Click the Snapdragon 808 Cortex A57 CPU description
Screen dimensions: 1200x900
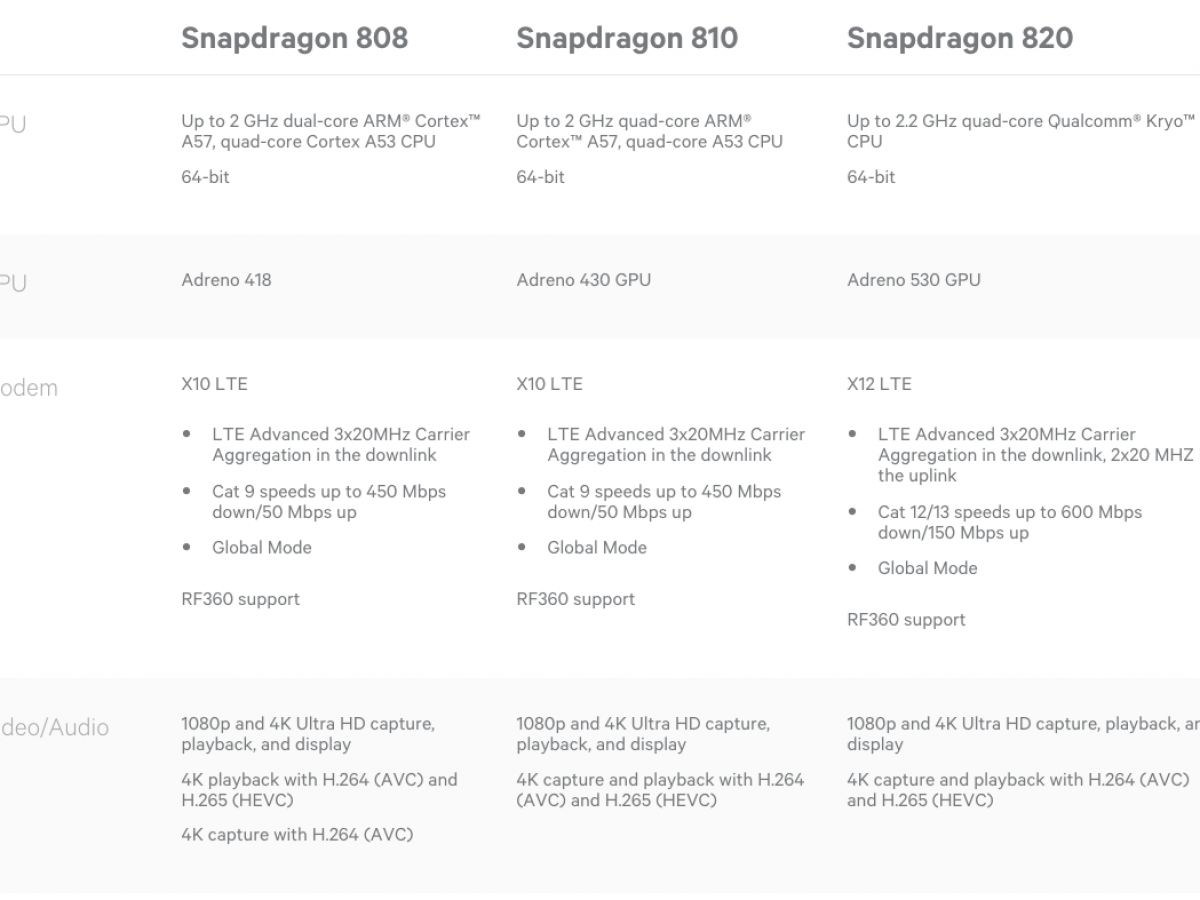[330, 131]
